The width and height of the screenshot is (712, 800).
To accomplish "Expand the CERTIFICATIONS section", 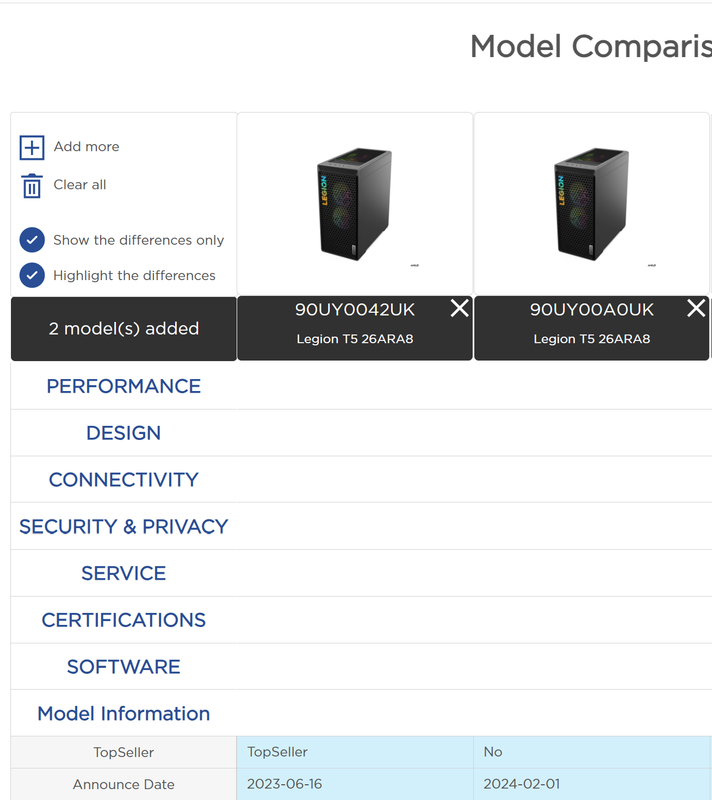I will click(x=123, y=620).
